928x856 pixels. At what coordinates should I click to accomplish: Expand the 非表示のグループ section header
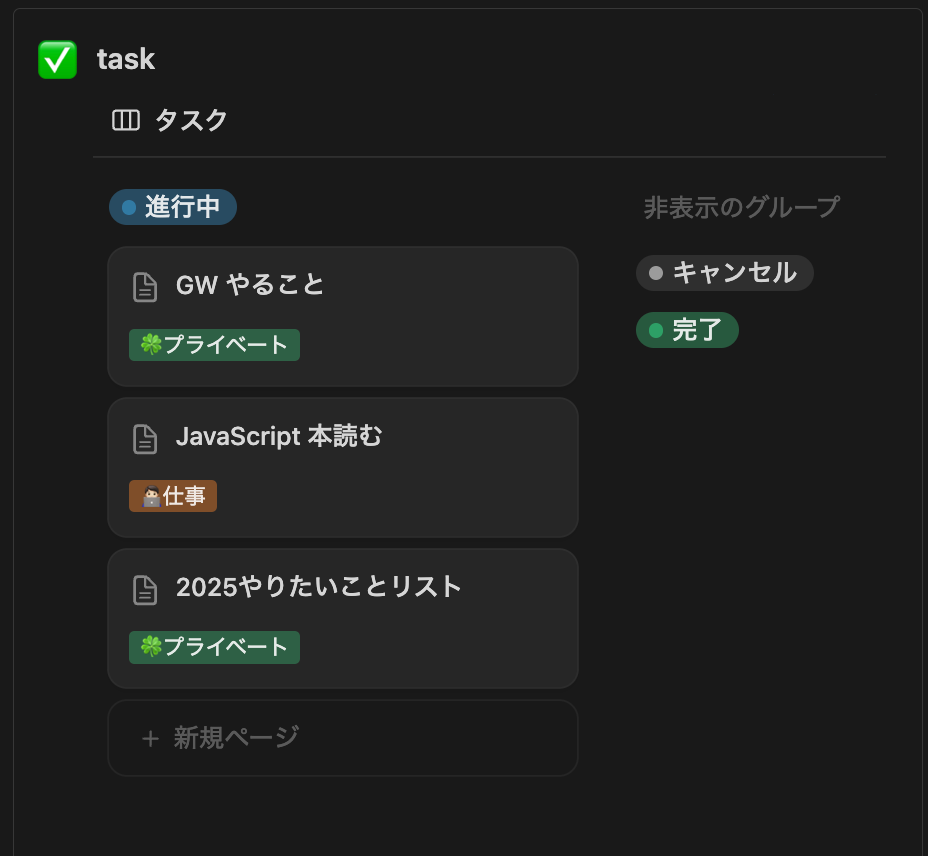(742, 207)
